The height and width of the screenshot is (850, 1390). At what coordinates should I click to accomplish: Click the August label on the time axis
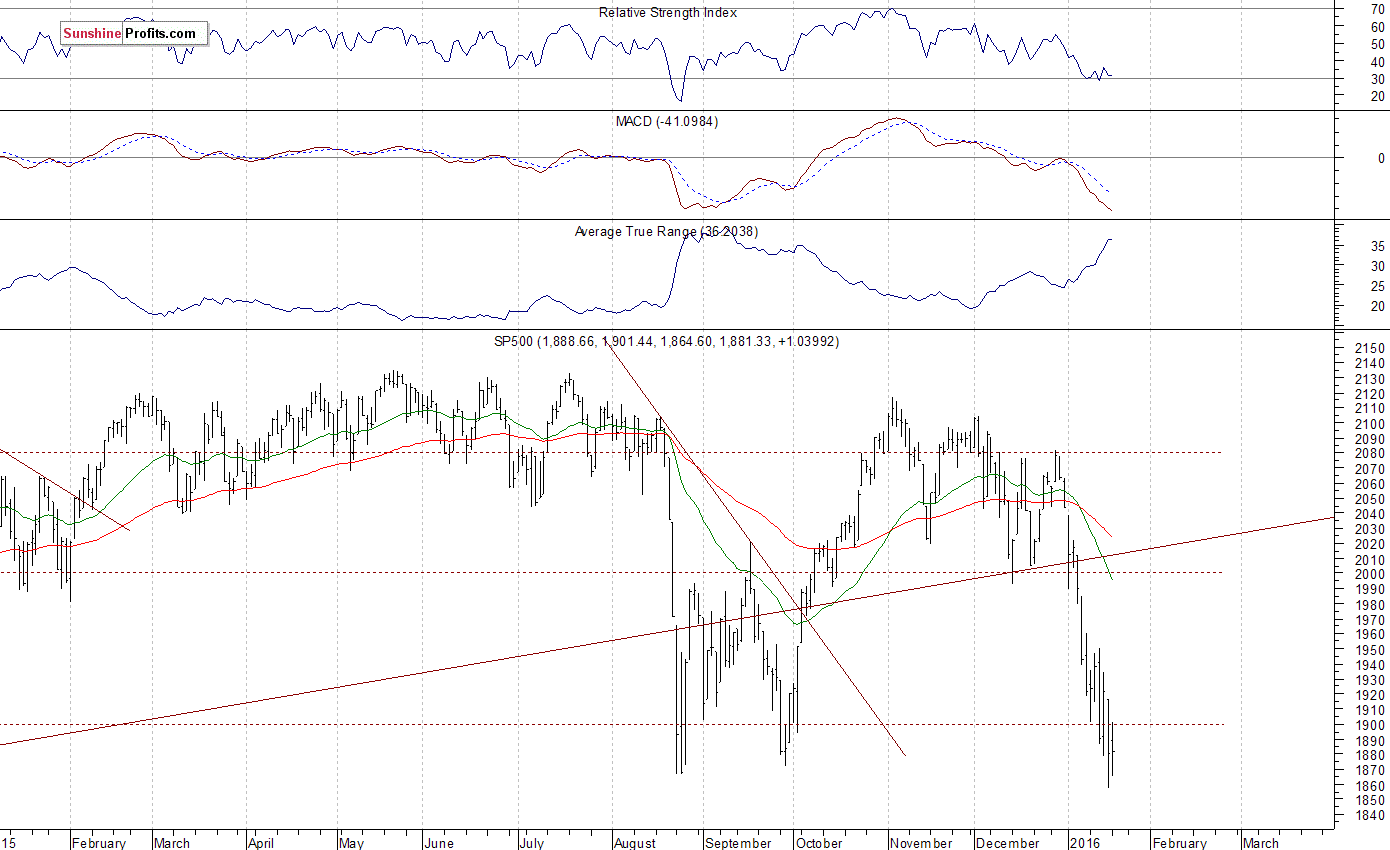pyautogui.click(x=635, y=843)
